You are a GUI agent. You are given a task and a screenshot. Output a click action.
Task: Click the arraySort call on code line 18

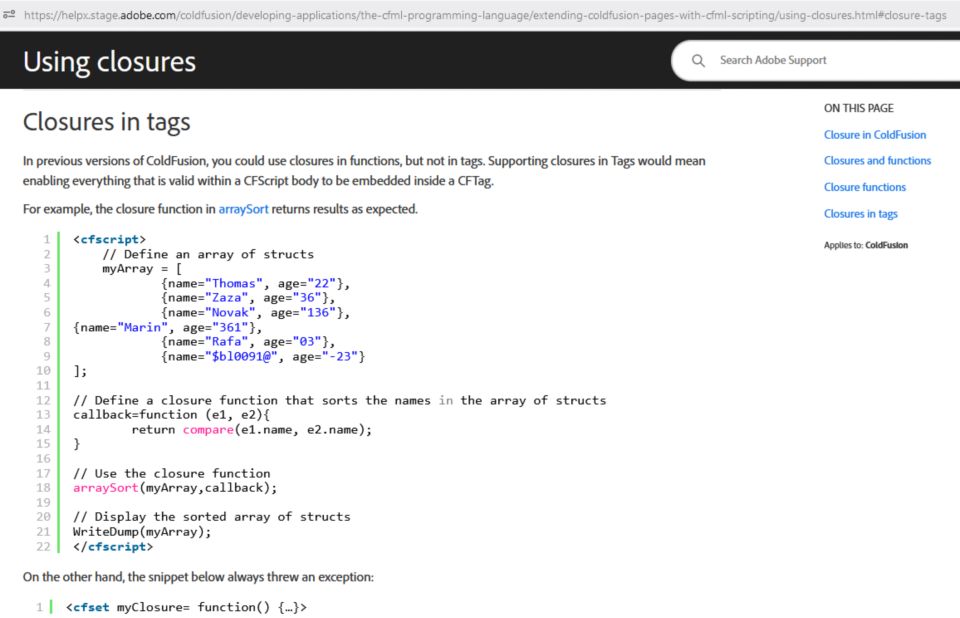[105, 488]
